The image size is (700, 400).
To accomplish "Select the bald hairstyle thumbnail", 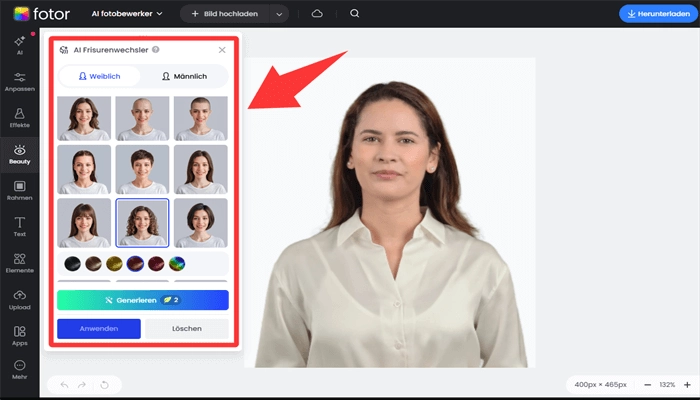I will pos(142,118).
